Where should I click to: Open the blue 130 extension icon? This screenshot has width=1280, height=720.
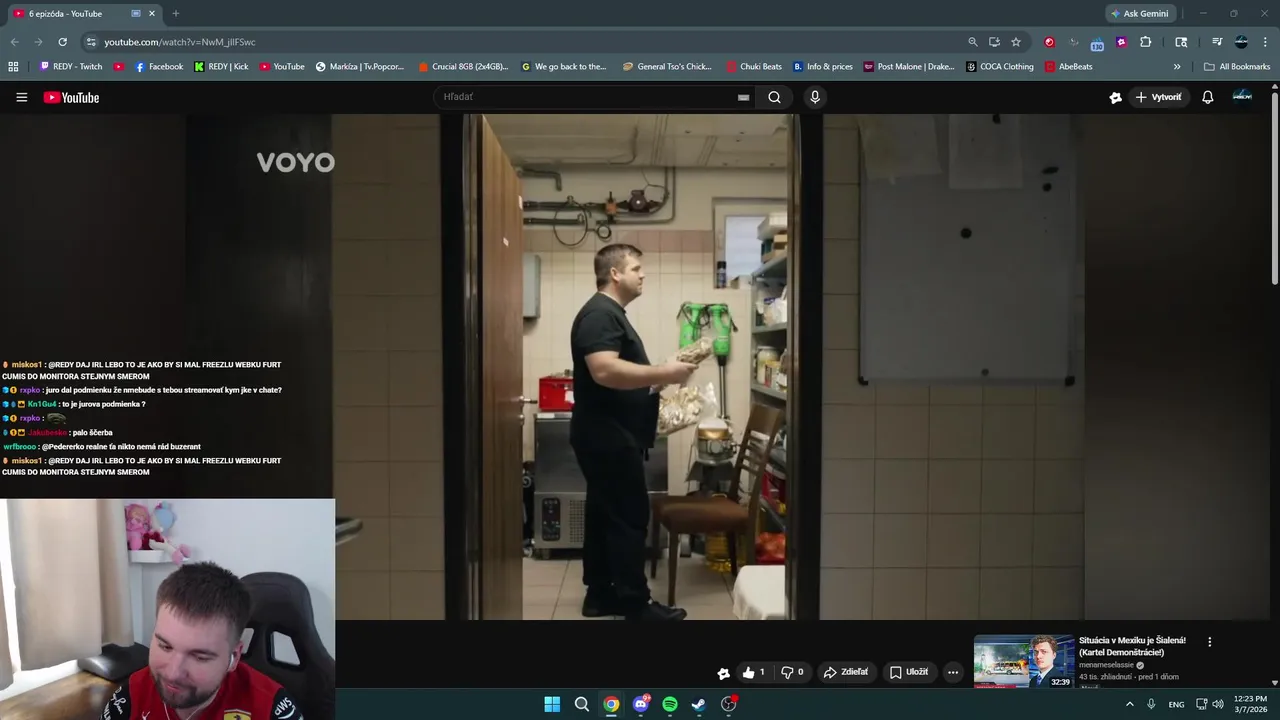pyautogui.click(x=1097, y=43)
